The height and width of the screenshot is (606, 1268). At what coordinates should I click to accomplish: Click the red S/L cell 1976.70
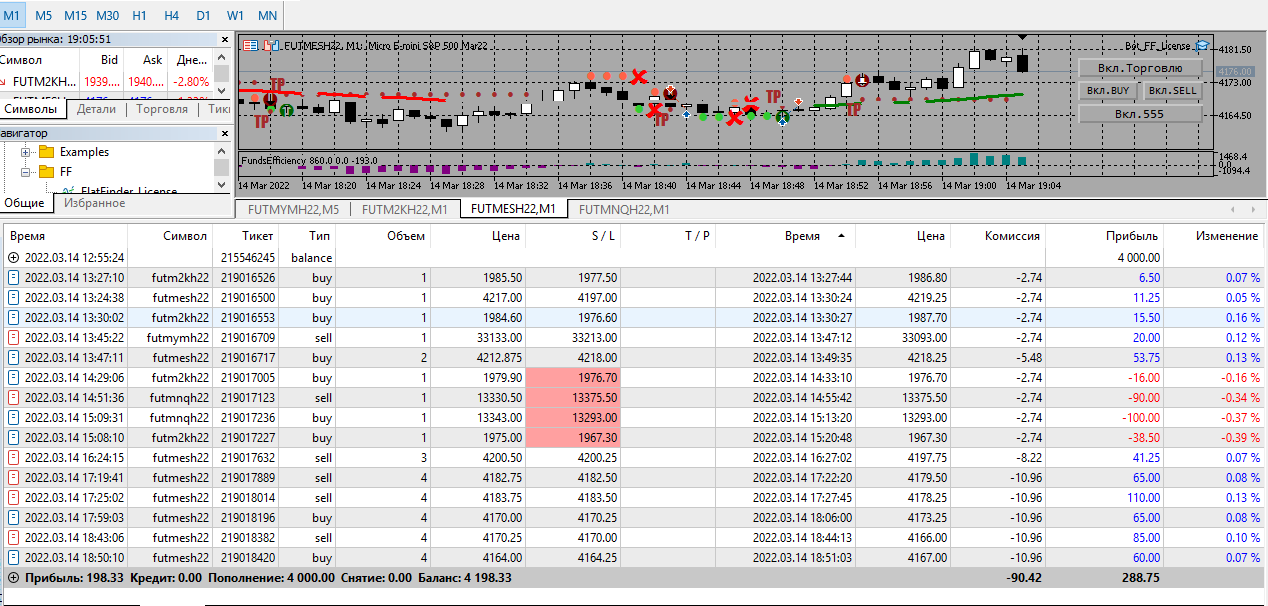point(573,377)
